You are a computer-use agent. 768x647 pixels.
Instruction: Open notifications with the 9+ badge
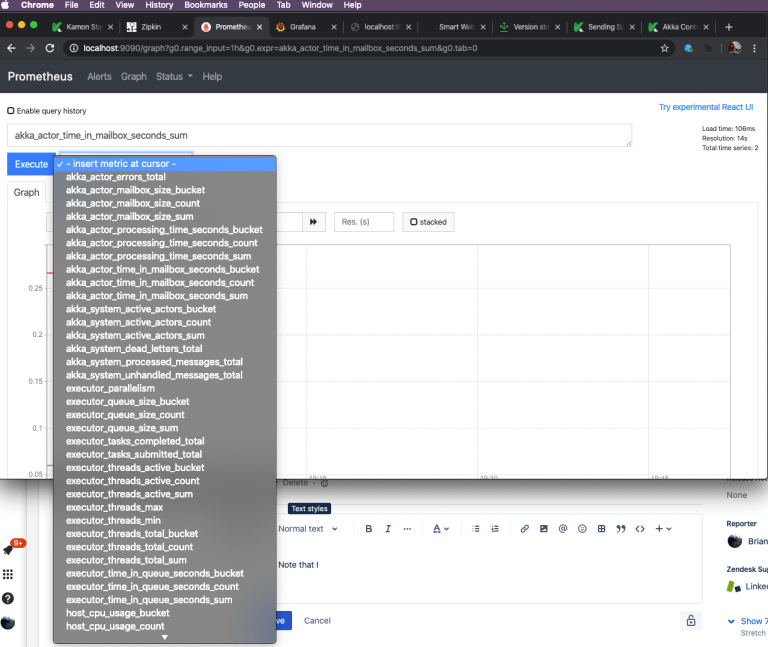(x=9, y=550)
